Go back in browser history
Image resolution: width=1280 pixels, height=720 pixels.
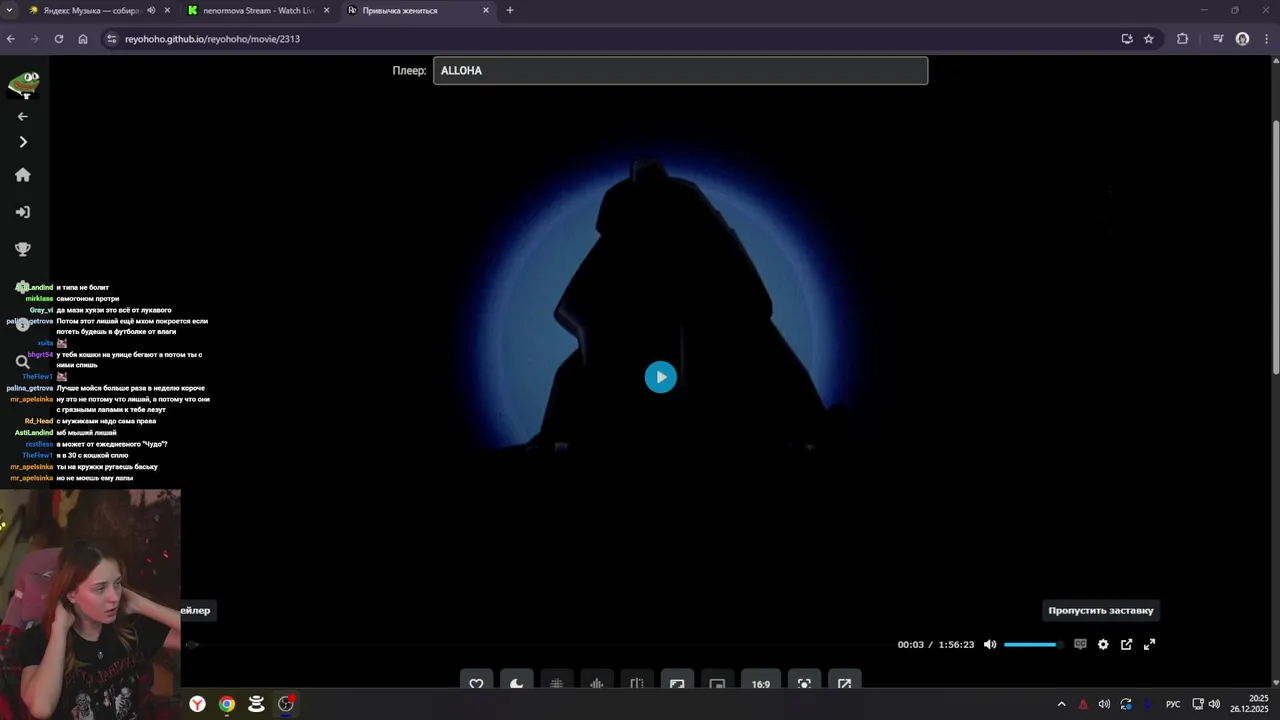pos(11,39)
